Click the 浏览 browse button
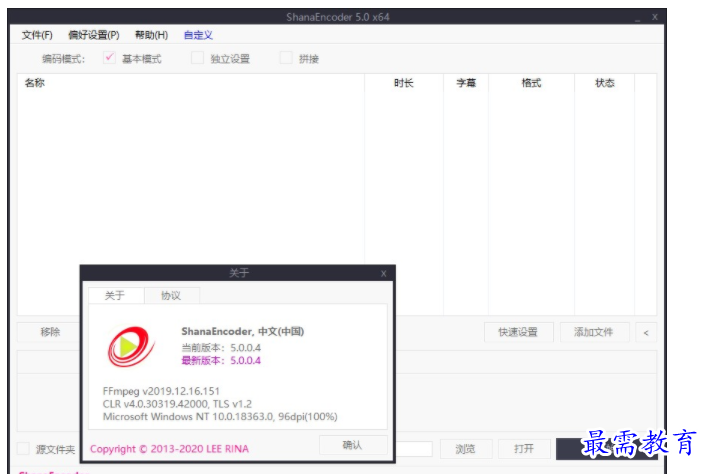The height and width of the screenshot is (474, 705). (x=466, y=448)
